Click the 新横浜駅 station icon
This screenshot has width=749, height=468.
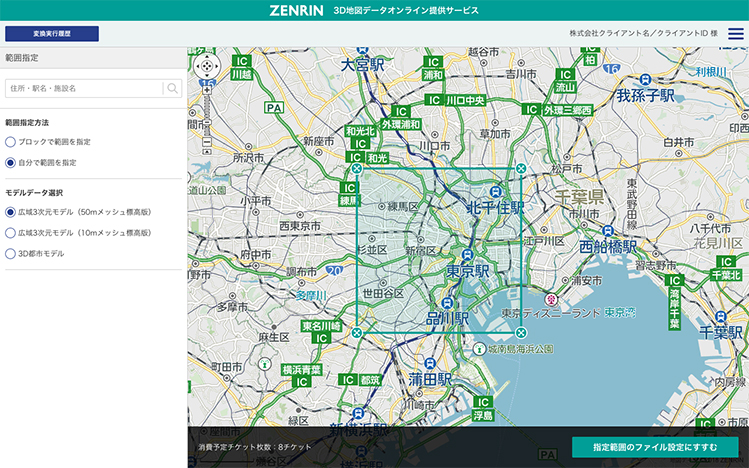pyautogui.click(x=359, y=414)
